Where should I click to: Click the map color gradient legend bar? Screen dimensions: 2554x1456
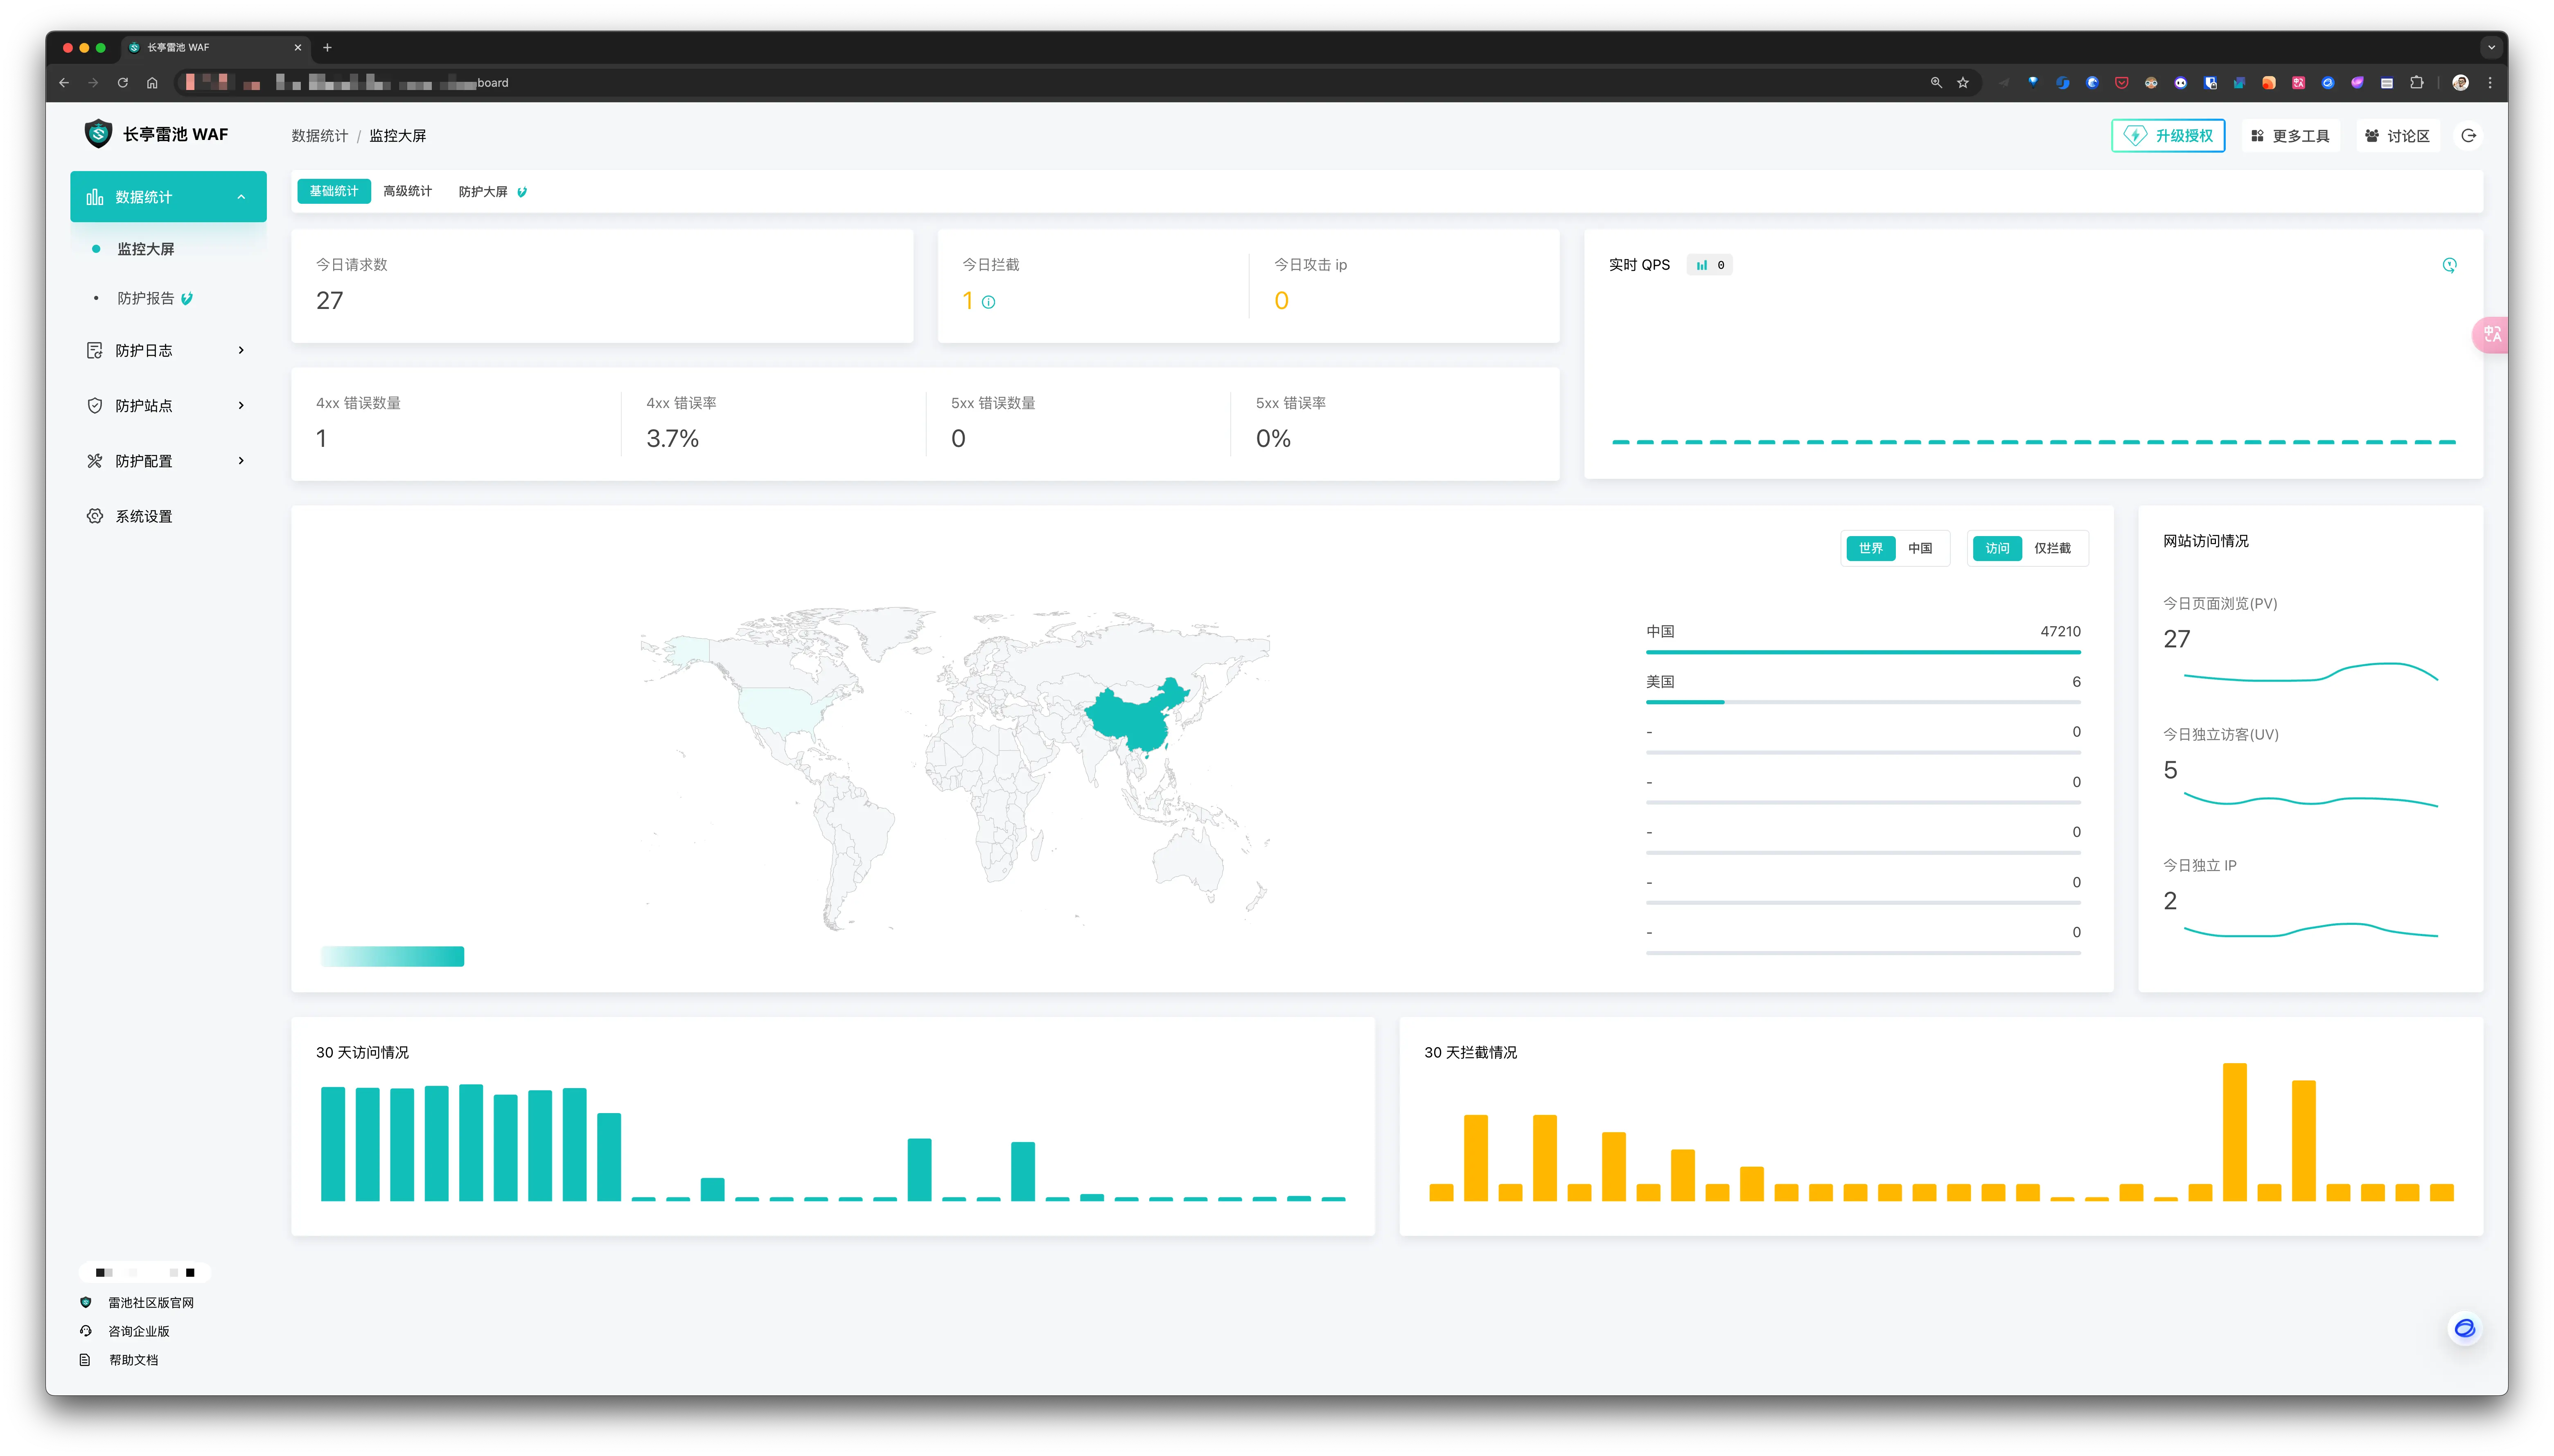tap(392, 956)
